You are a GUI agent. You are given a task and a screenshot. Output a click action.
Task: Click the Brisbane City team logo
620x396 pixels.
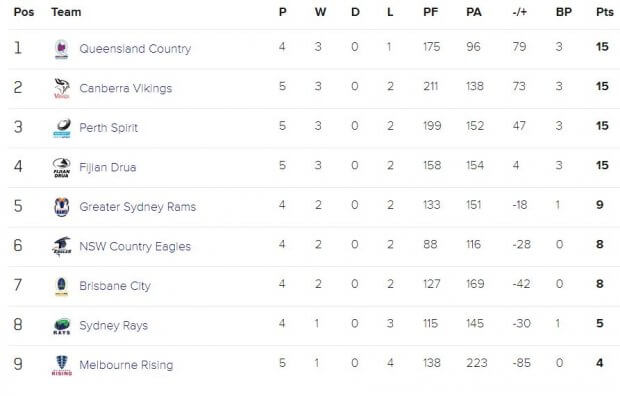tap(61, 286)
